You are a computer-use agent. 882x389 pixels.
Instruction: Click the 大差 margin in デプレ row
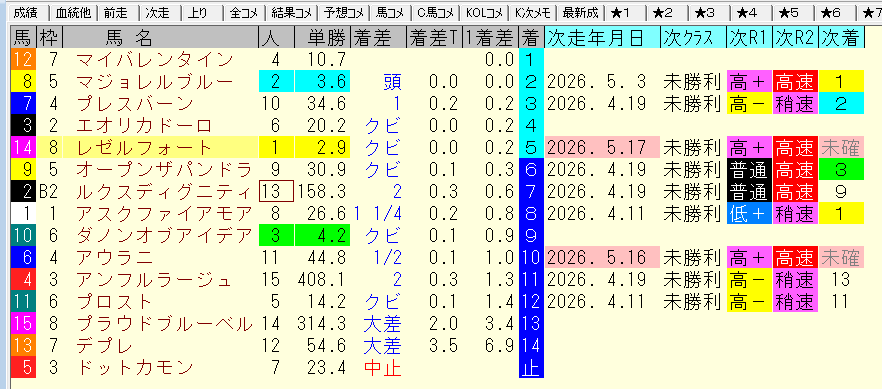click(382, 346)
